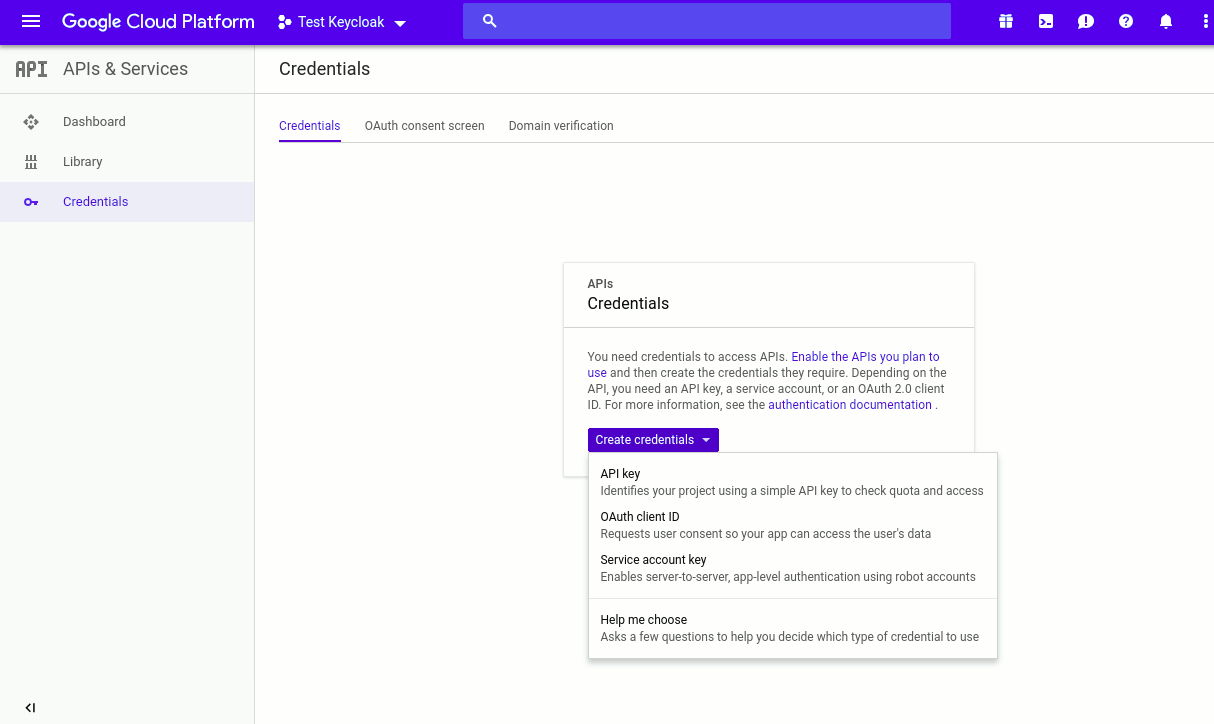Image resolution: width=1214 pixels, height=724 pixels.
Task: Click the gift free trial icon
Action: pyautogui.click(x=1006, y=21)
